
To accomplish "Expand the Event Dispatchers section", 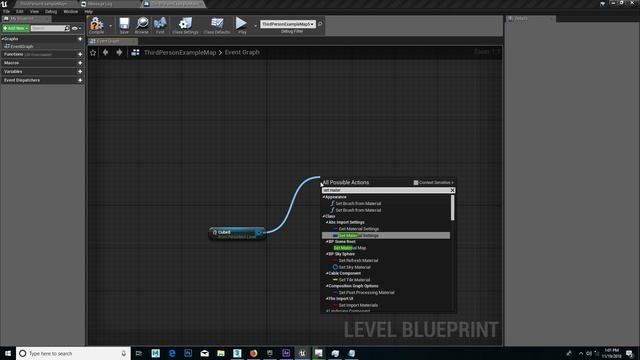I will [x=22, y=80].
